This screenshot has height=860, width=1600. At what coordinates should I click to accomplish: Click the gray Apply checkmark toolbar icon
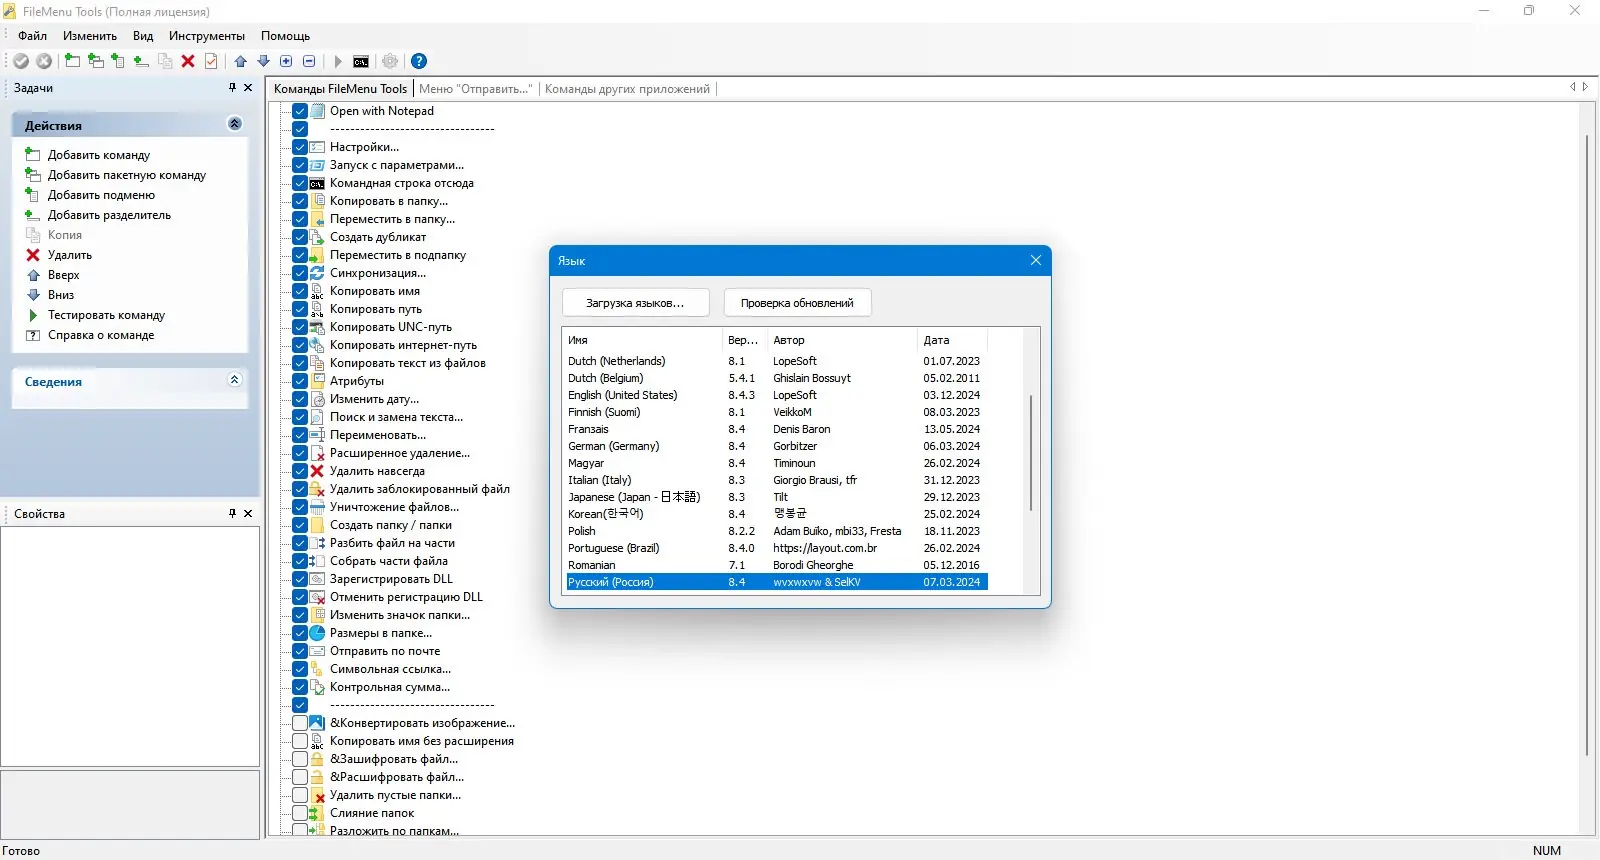[21, 61]
